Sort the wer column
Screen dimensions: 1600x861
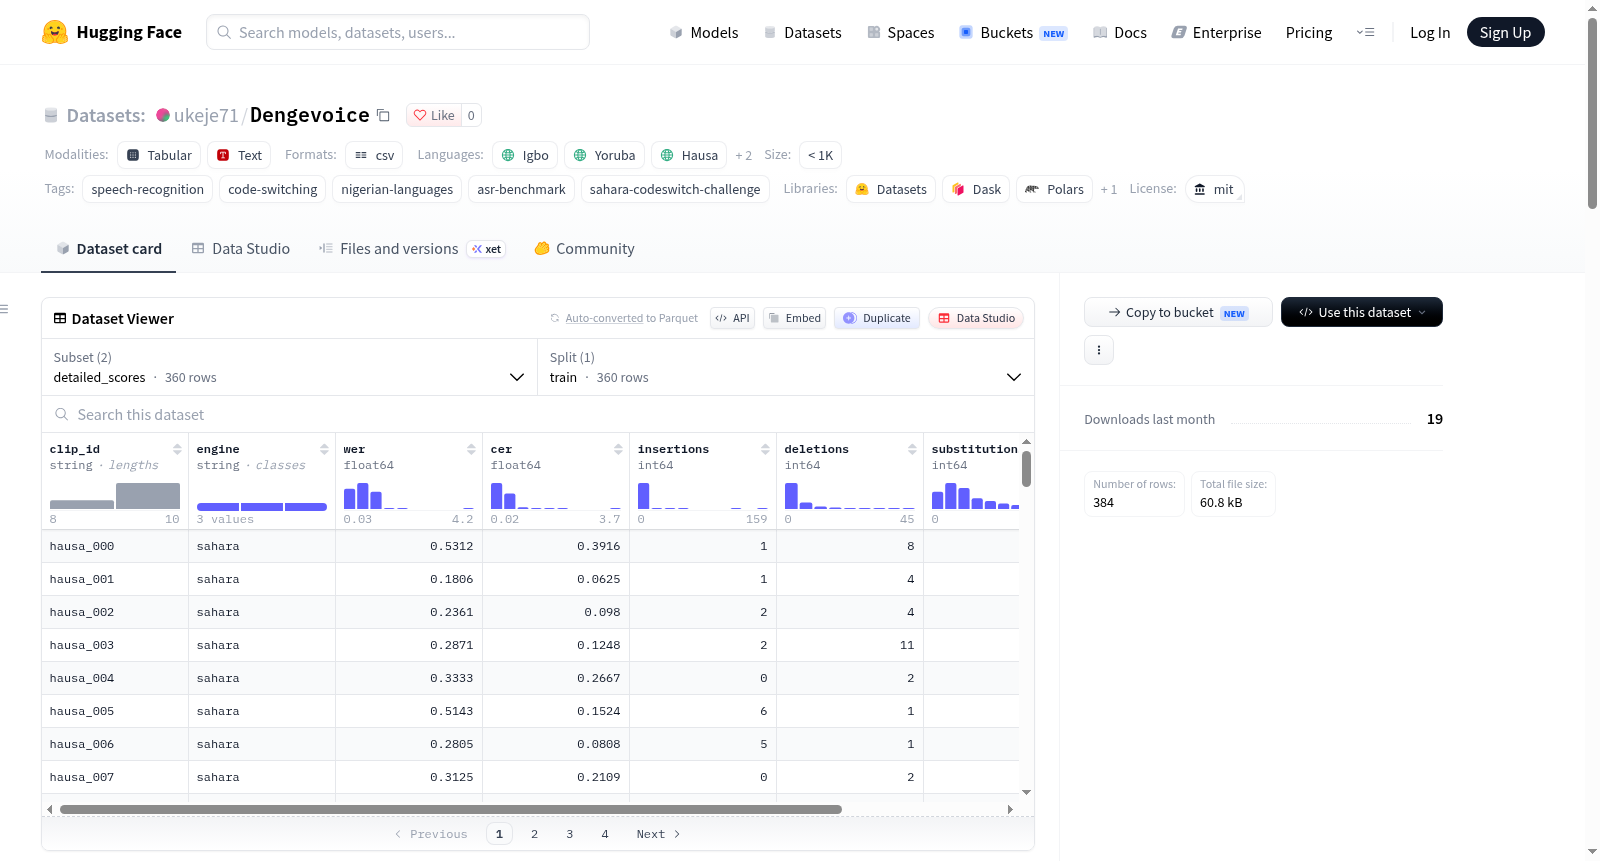pos(471,449)
